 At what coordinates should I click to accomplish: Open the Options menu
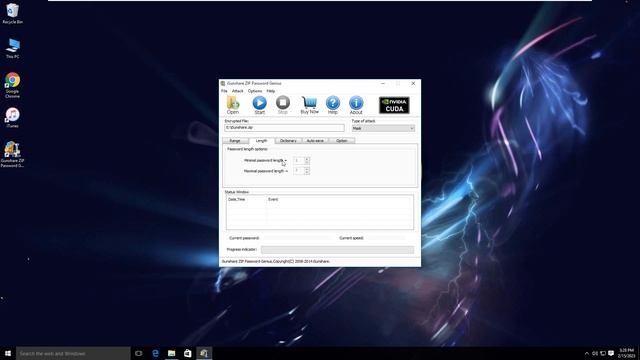[x=255, y=91]
